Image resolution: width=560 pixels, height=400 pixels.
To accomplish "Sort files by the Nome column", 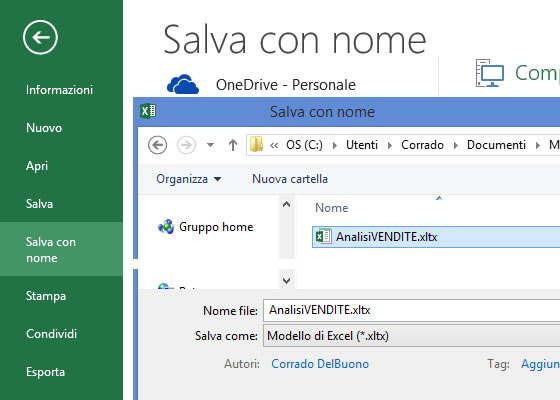I will [x=331, y=208].
